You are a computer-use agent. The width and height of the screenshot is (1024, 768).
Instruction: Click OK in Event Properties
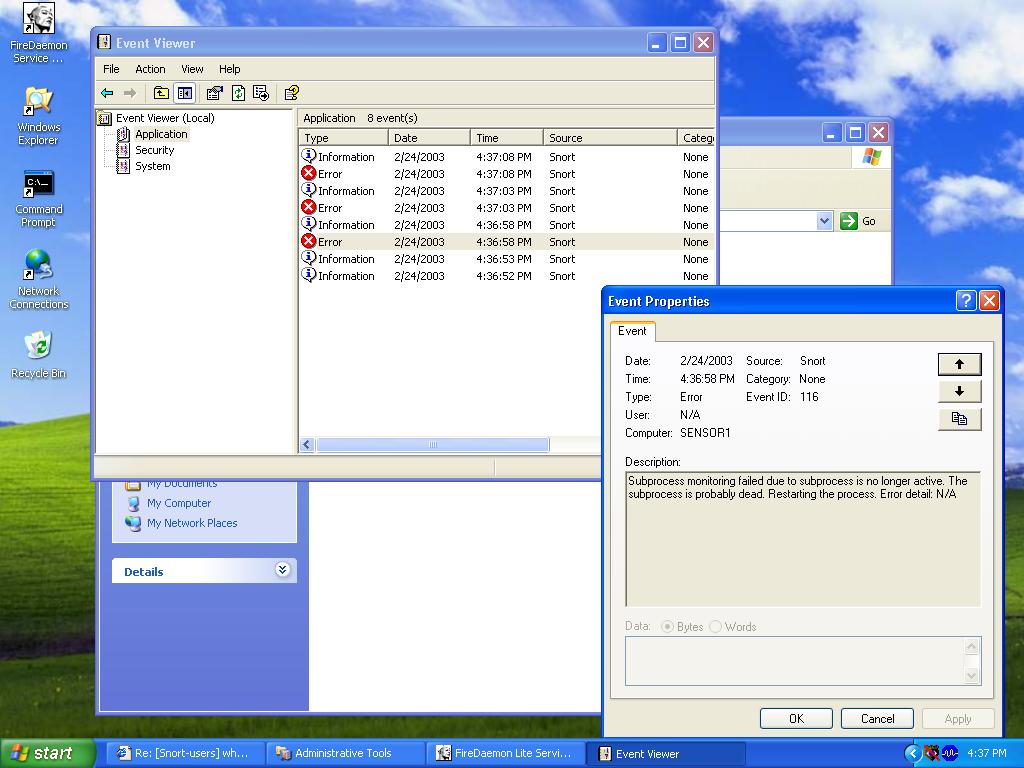[x=796, y=718]
